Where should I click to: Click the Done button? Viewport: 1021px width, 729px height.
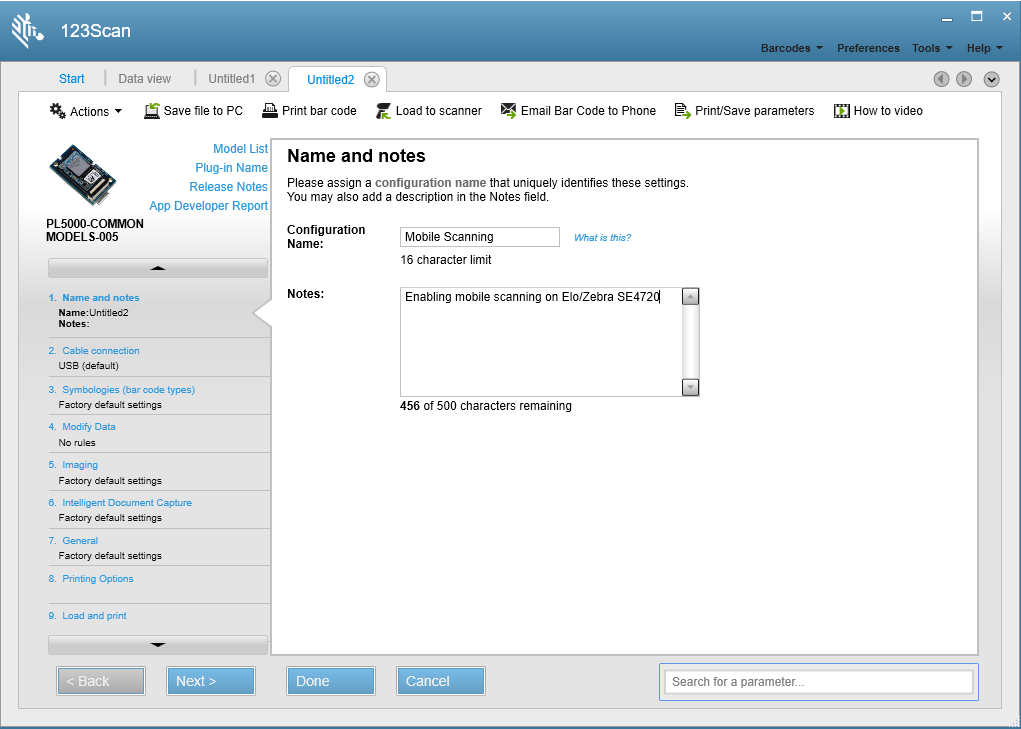[x=331, y=681]
